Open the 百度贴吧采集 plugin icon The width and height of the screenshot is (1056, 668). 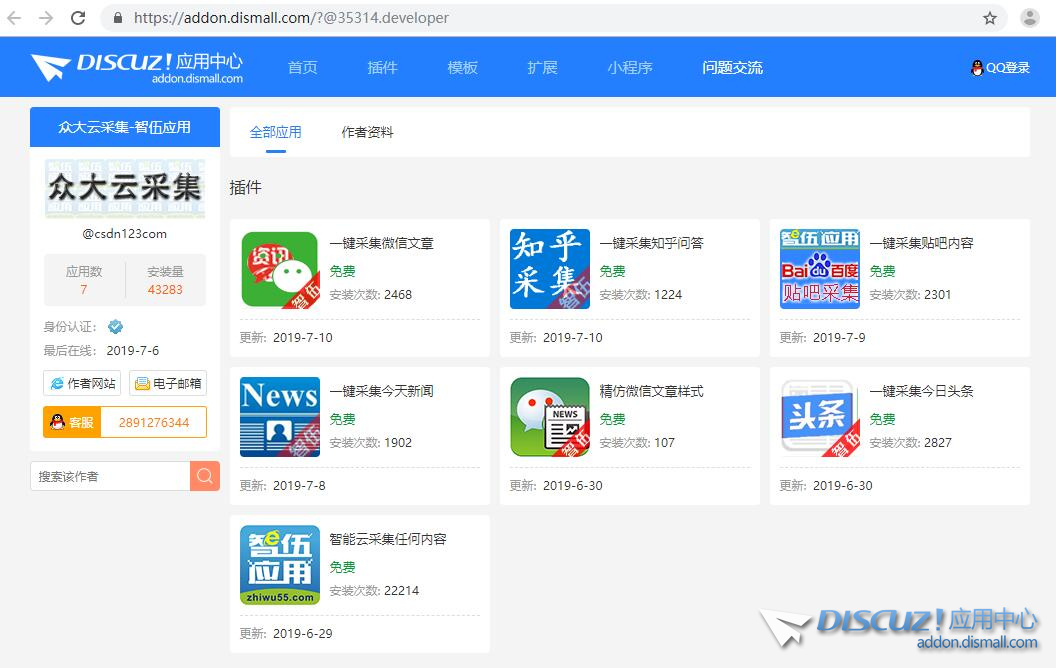[x=820, y=269]
